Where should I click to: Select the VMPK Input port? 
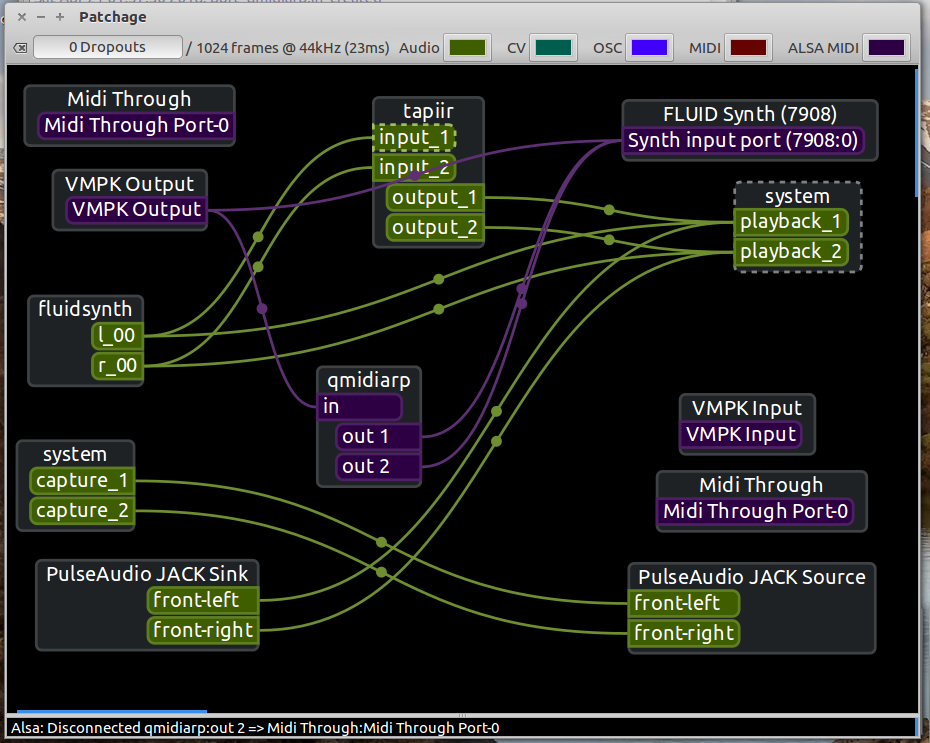coord(741,434)
